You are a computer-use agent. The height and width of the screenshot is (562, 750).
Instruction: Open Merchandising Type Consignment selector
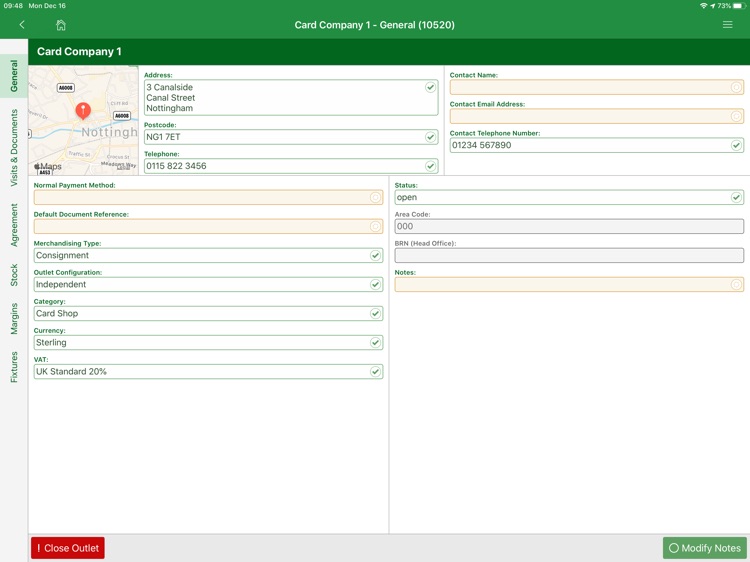coord(209,256)
